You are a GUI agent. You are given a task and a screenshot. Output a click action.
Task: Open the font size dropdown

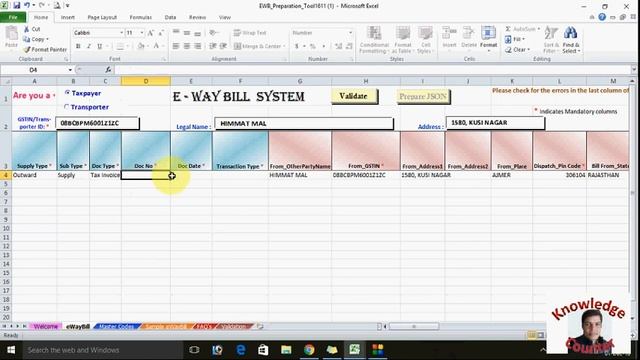(x=142, y=33)
